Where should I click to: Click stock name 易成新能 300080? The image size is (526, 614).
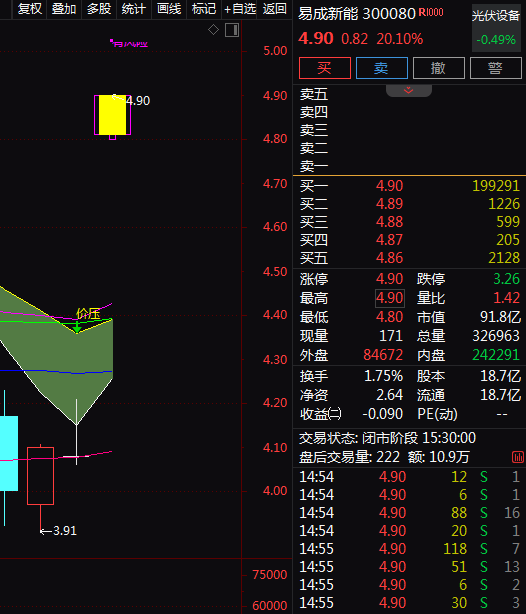click(356, 14)
